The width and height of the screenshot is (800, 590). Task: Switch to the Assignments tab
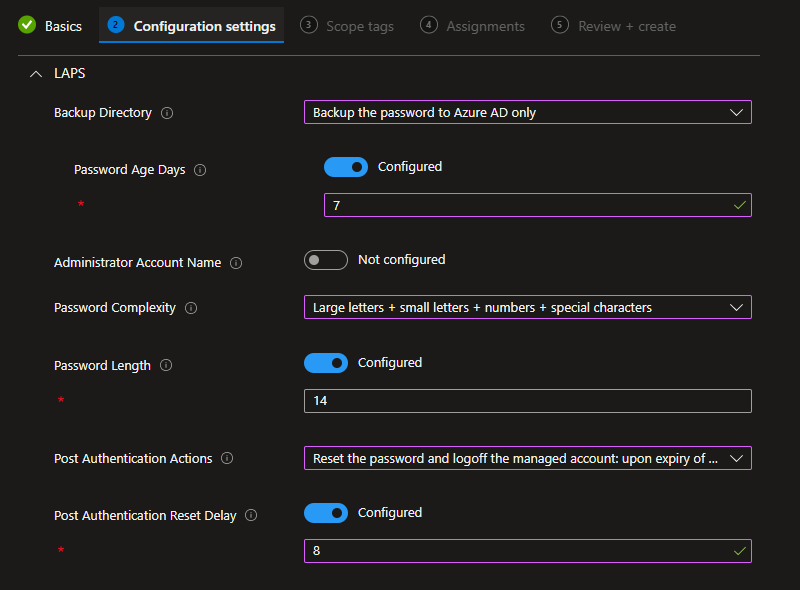472,26
